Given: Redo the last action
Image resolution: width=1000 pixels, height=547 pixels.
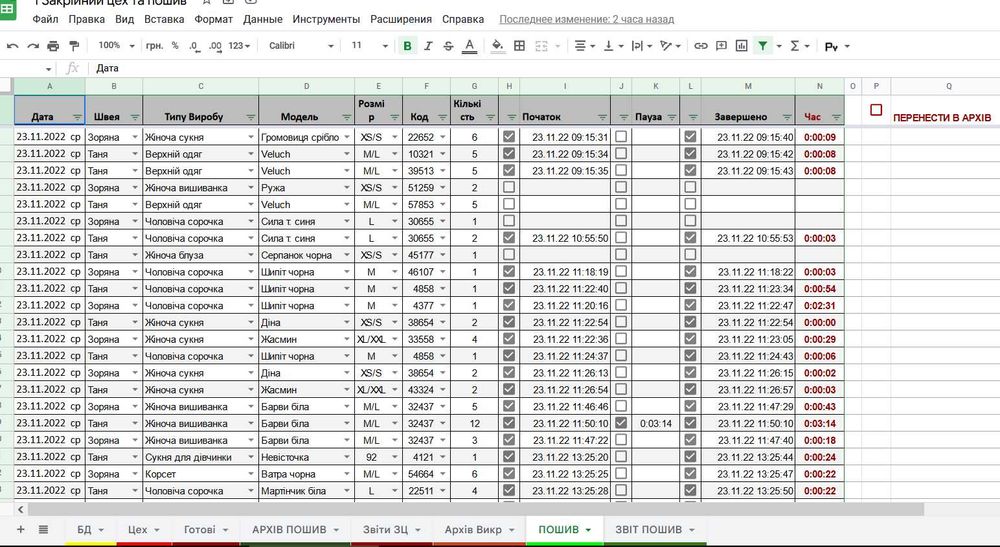Looking at the screenshot, I should click(33, 46).
